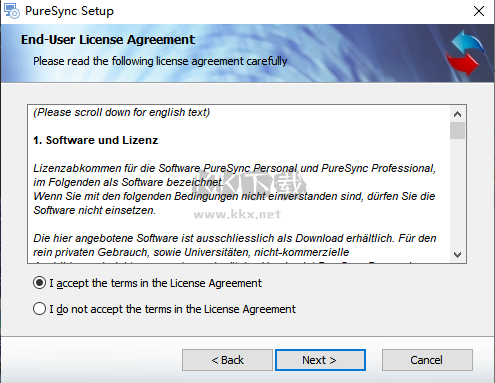Close the PureSync Setup window
This screenshot has width=495, height=383.
[x=479, y=11]
